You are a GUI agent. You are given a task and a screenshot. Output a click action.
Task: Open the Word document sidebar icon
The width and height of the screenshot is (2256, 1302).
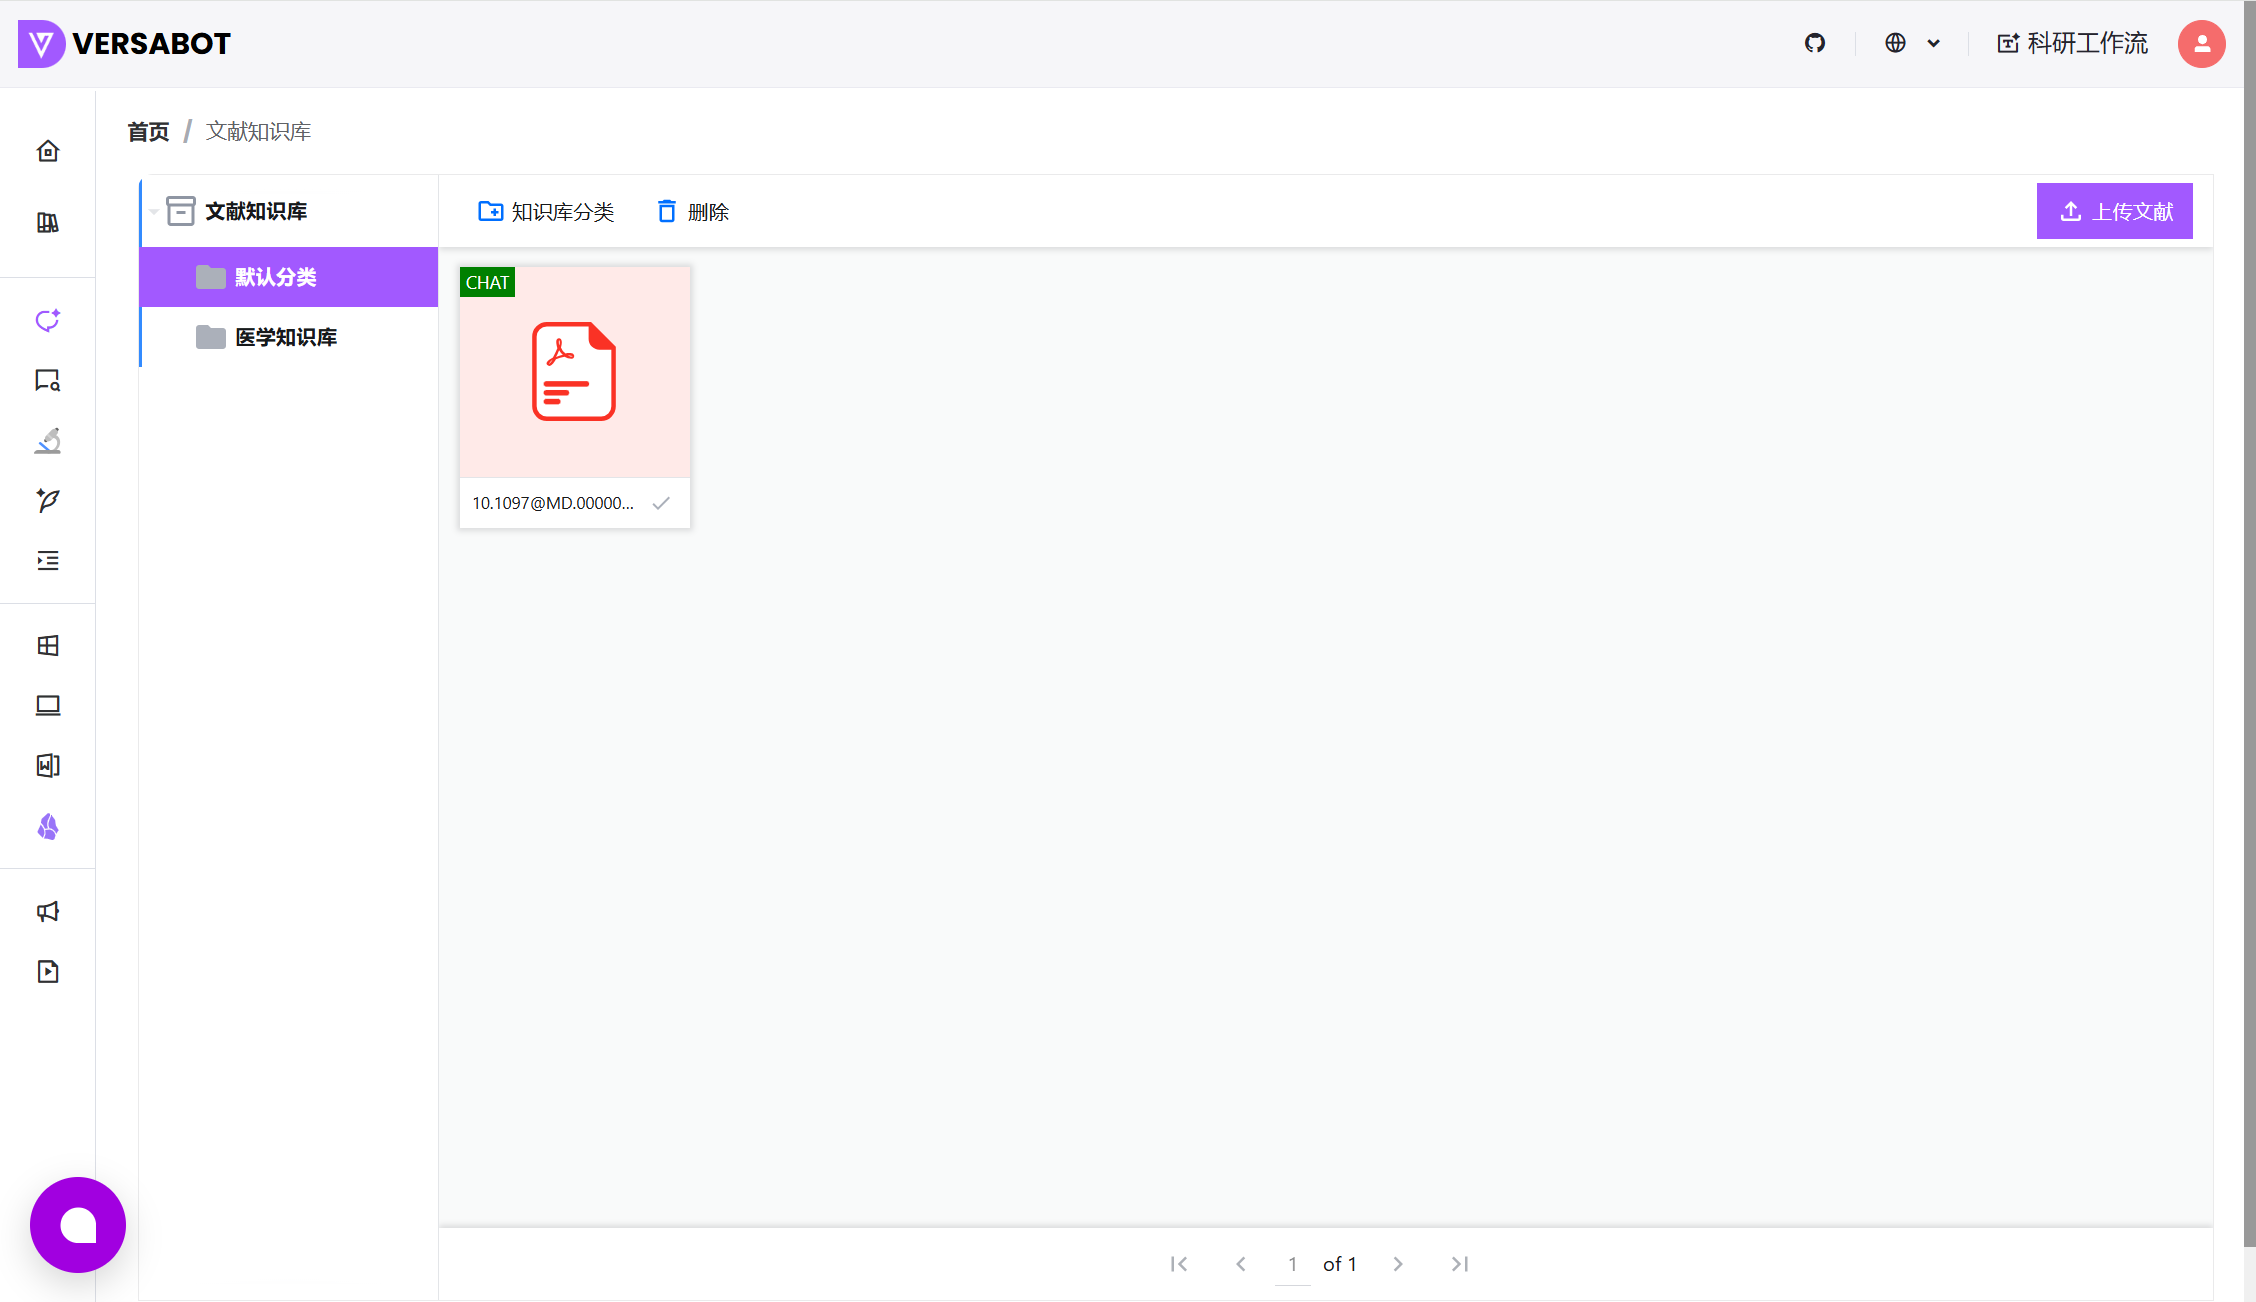(48, 766)
